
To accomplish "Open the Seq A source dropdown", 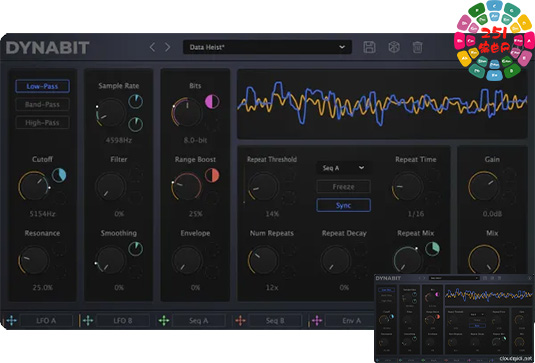I will (x=343, y=168).
